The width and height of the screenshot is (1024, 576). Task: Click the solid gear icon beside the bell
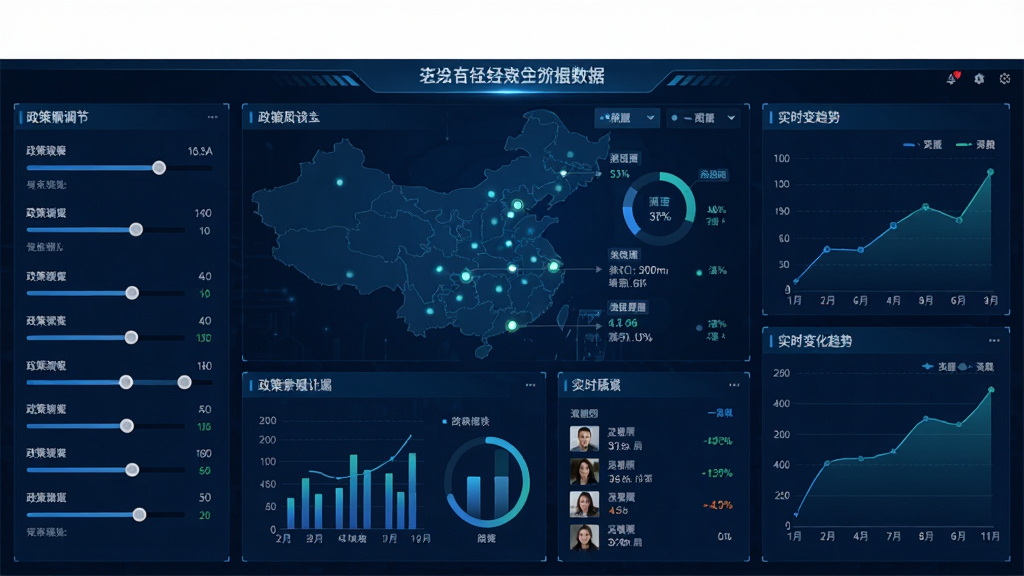coord(979,78)
